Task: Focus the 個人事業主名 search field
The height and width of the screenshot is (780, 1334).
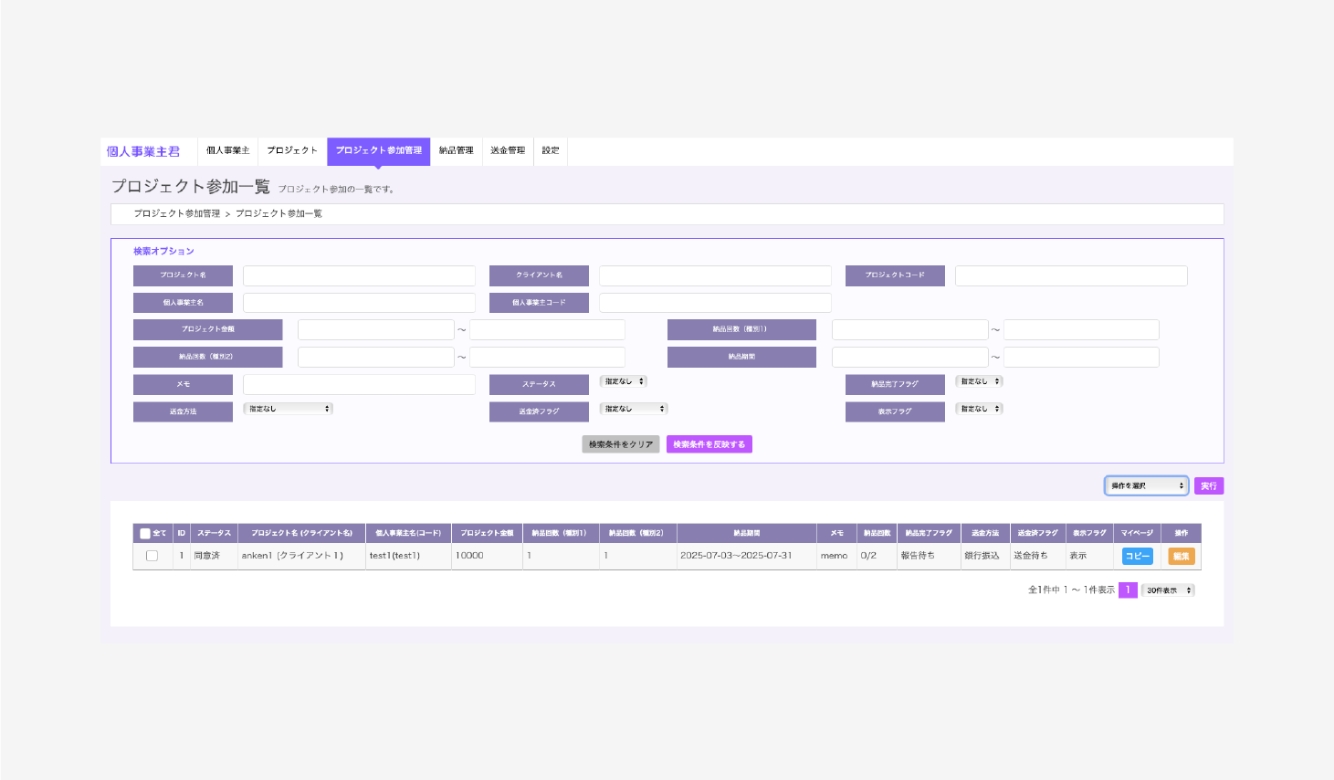Action: [x=360, y=303]
